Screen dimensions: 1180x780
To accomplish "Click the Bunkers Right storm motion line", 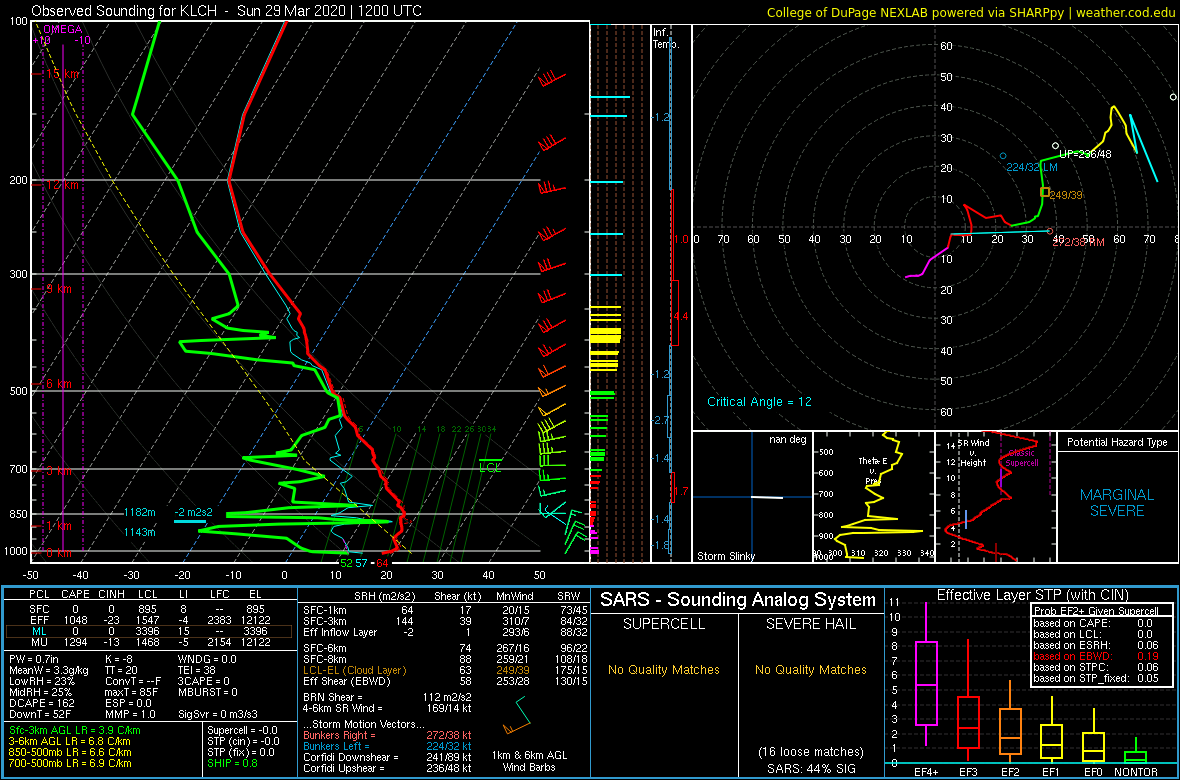I will [x=387, y=735].
